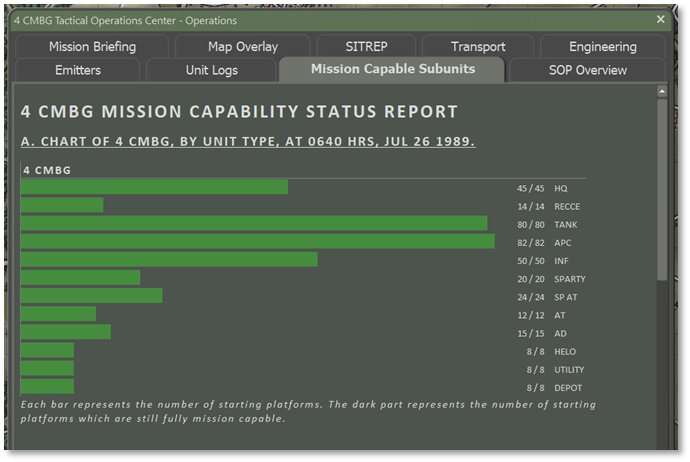Click the Mission Capable Subunits tab

392,70
